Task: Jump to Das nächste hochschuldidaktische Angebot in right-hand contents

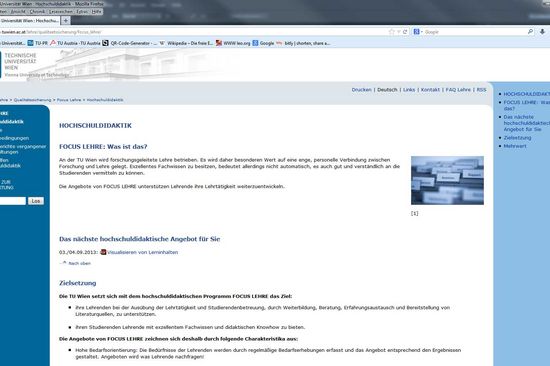Action: click(527, 123)
